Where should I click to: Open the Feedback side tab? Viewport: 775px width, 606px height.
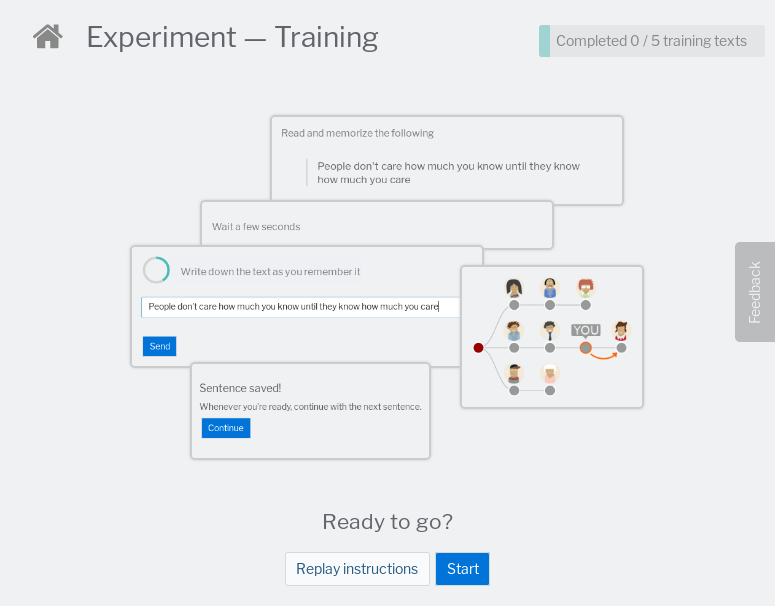(x=755, y=292)
